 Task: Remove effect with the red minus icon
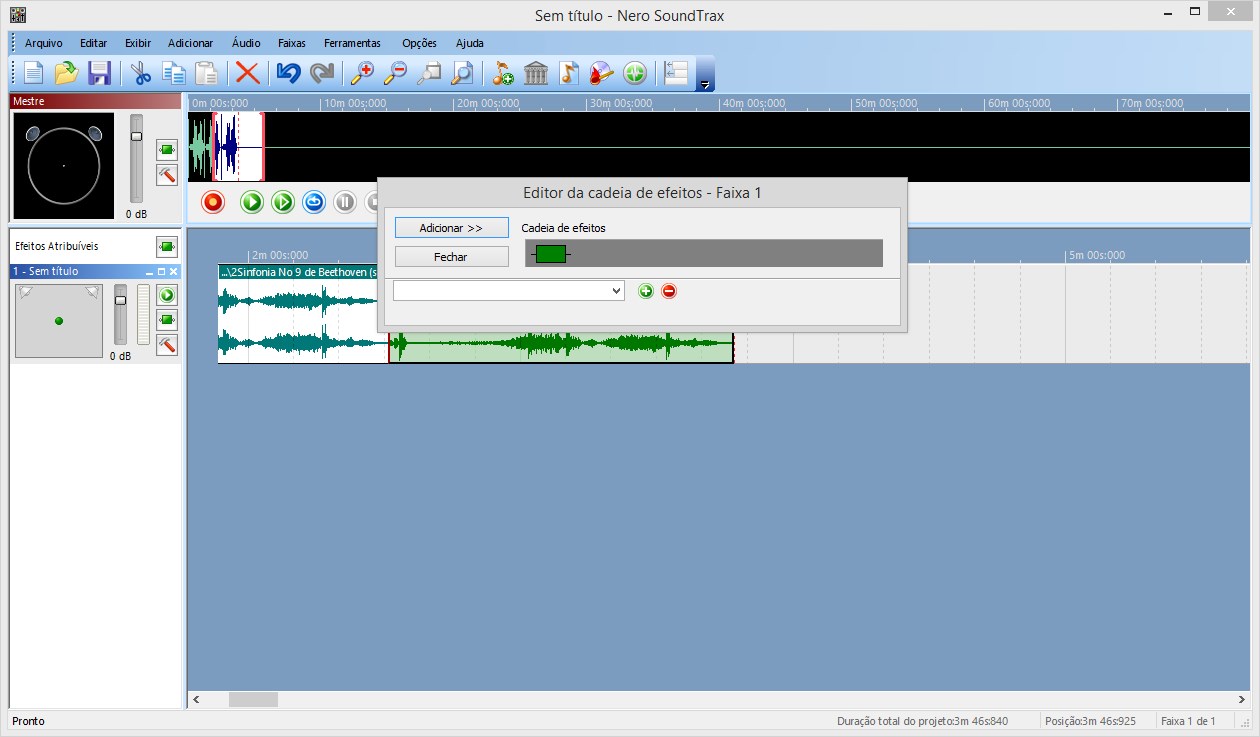pyautogui.click(x=669, y=291)
